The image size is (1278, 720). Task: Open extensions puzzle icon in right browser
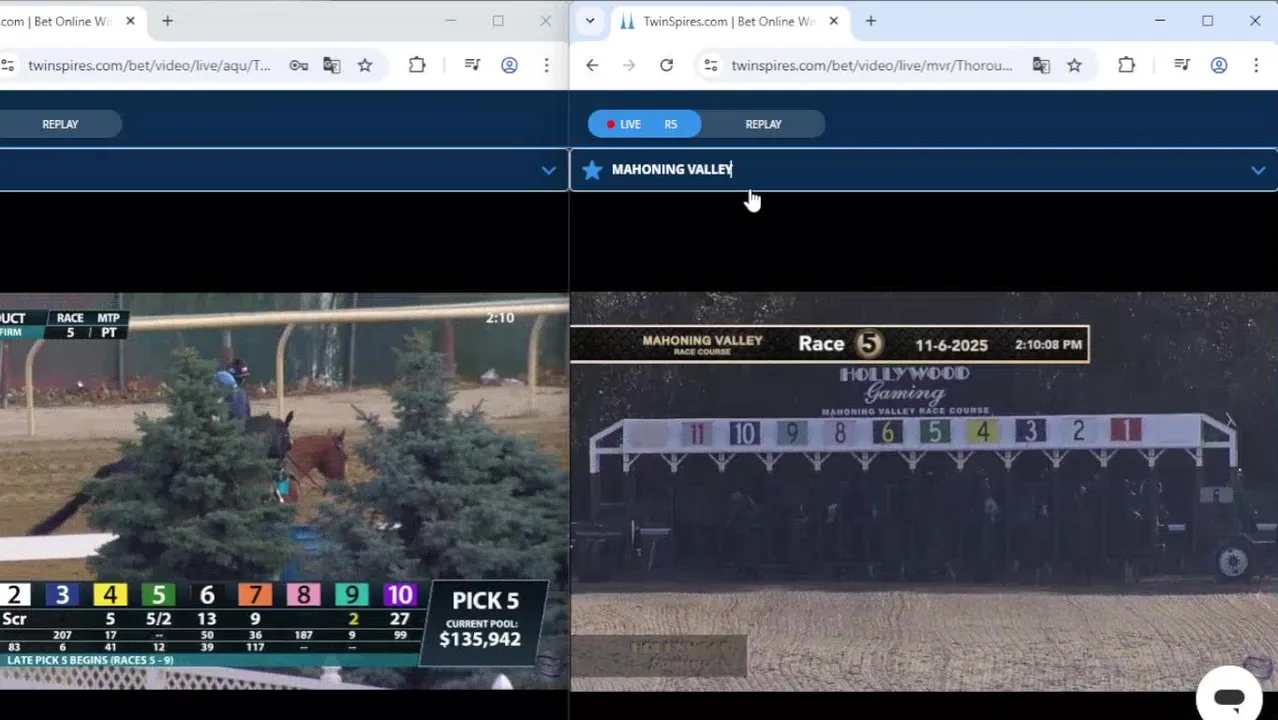pos(1126,65)
